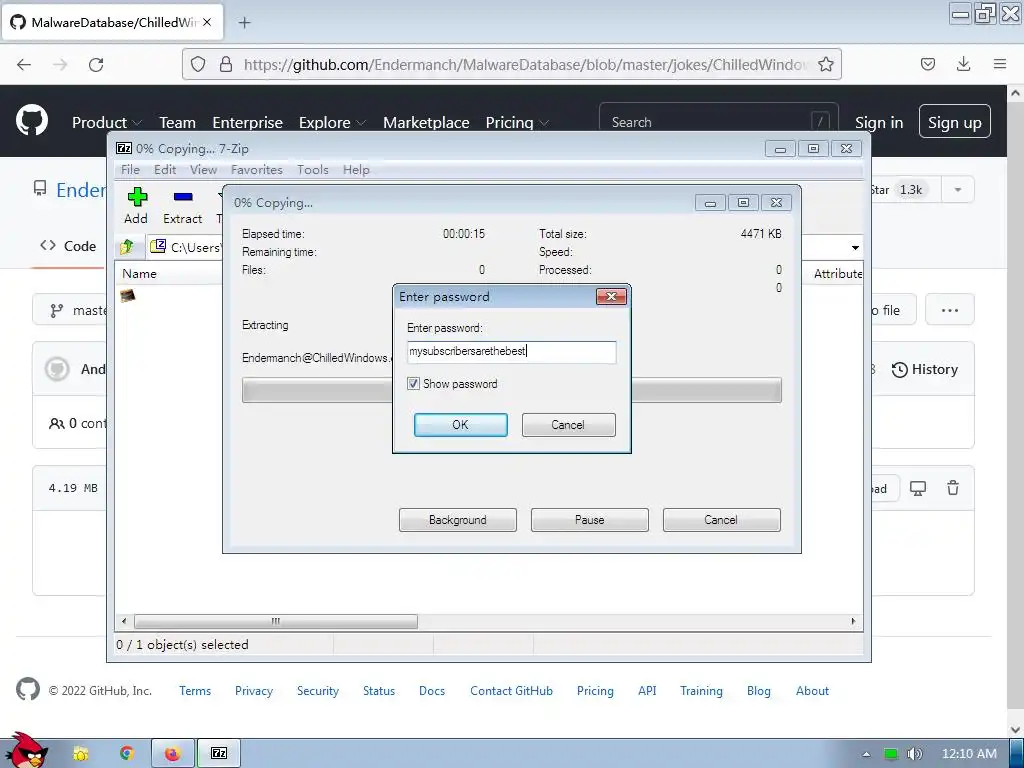This screenshot has width=1024, height=768.
Task: Open the Firefox taskbar icon
Action: point(172,754)
